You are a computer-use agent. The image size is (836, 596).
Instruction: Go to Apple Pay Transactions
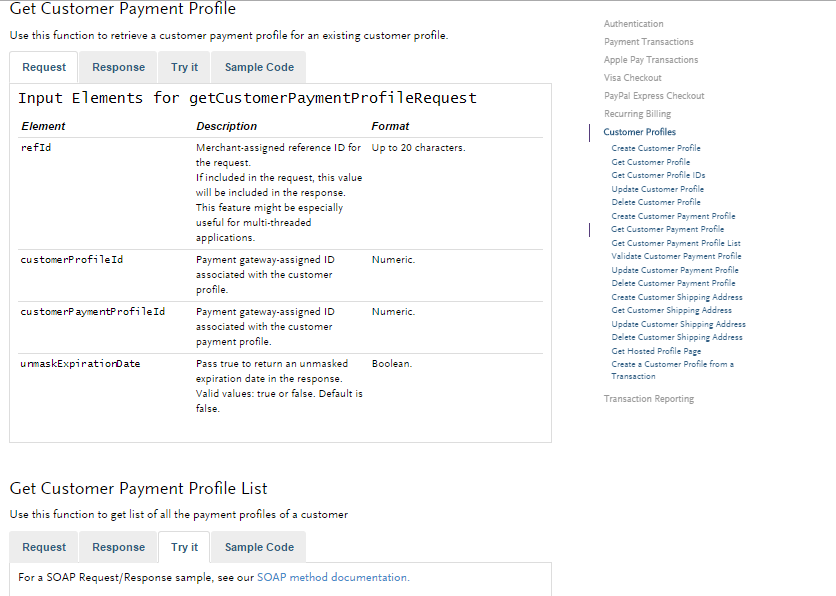click(650, 59)
